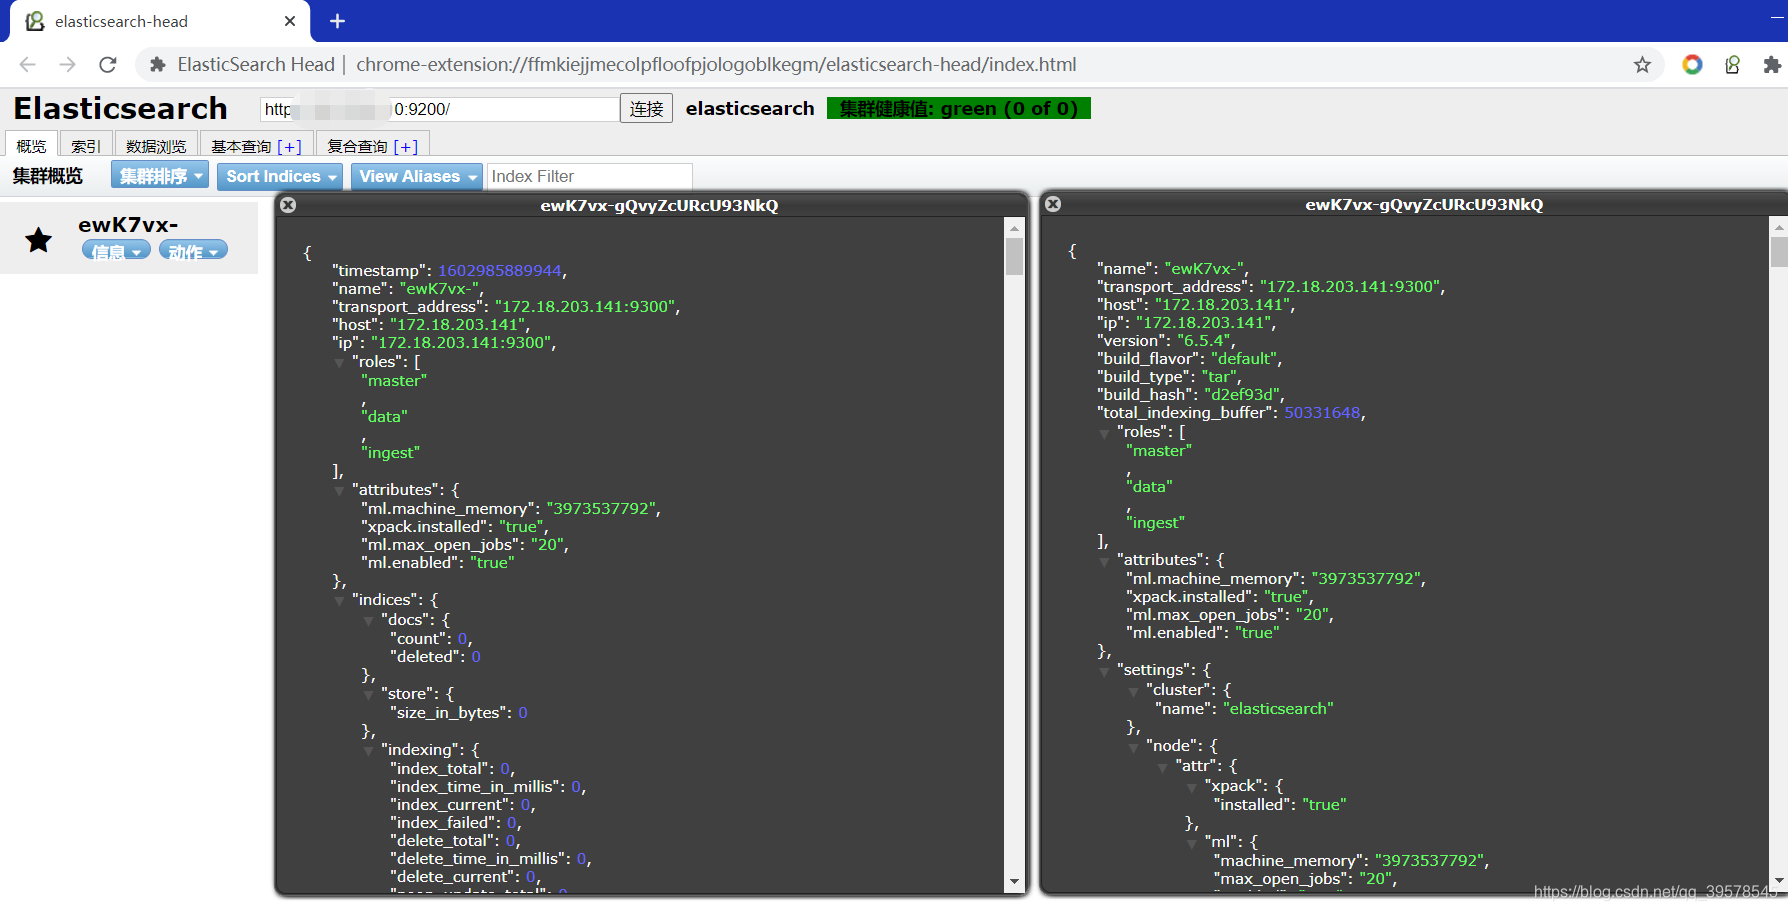Open the node 信息 dropdown
This screenshot has height=911, width=1788.
coord(116,251)
